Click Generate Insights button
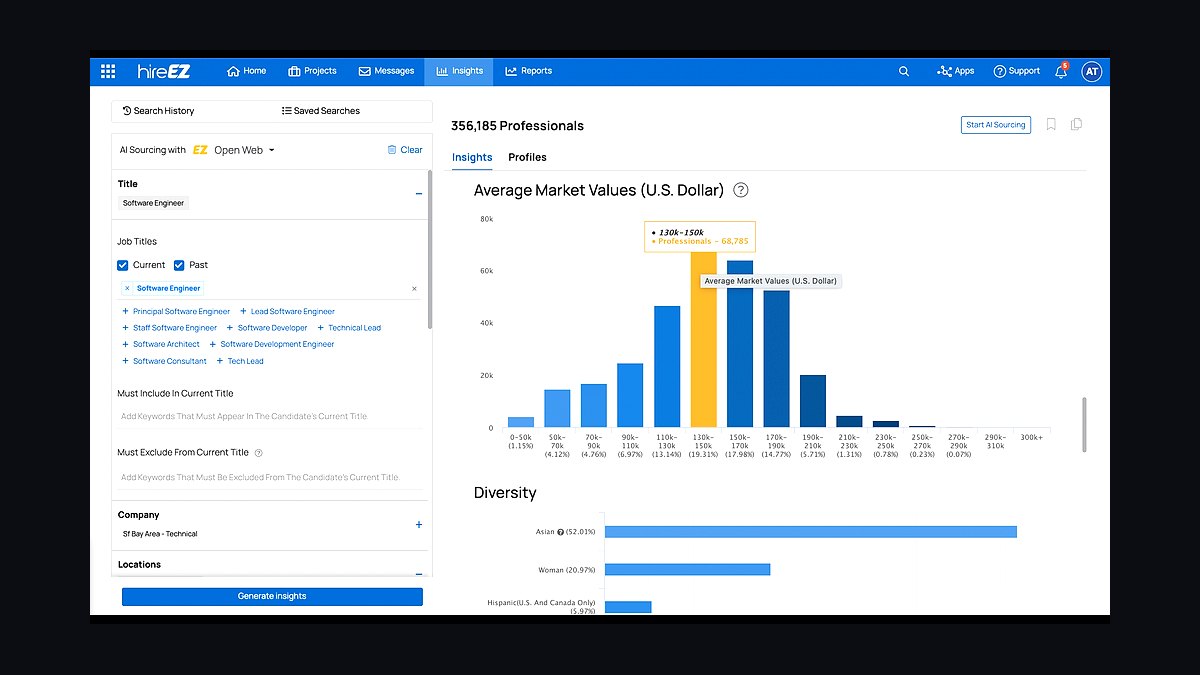1200x675 pixels. (x=272, y=596)
